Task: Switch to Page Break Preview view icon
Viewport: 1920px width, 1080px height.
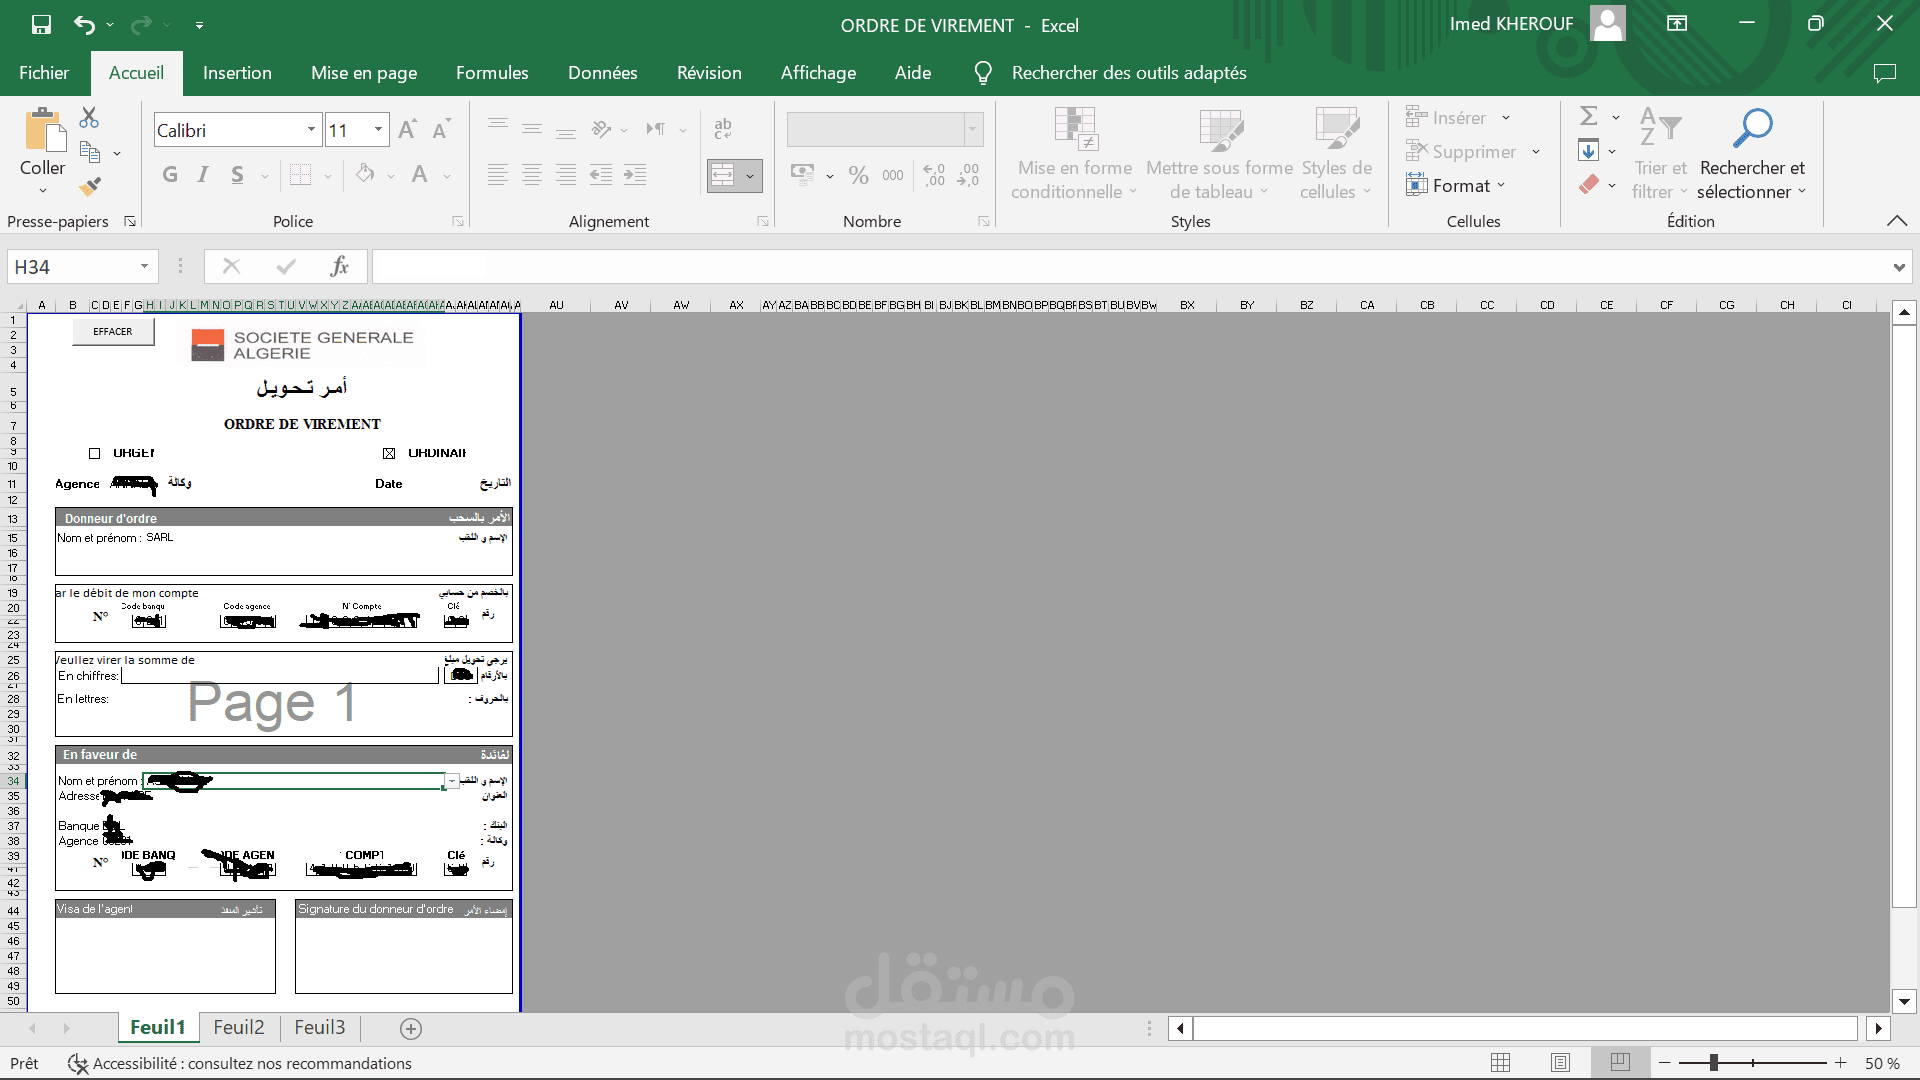Action: pos(1620,1062)
